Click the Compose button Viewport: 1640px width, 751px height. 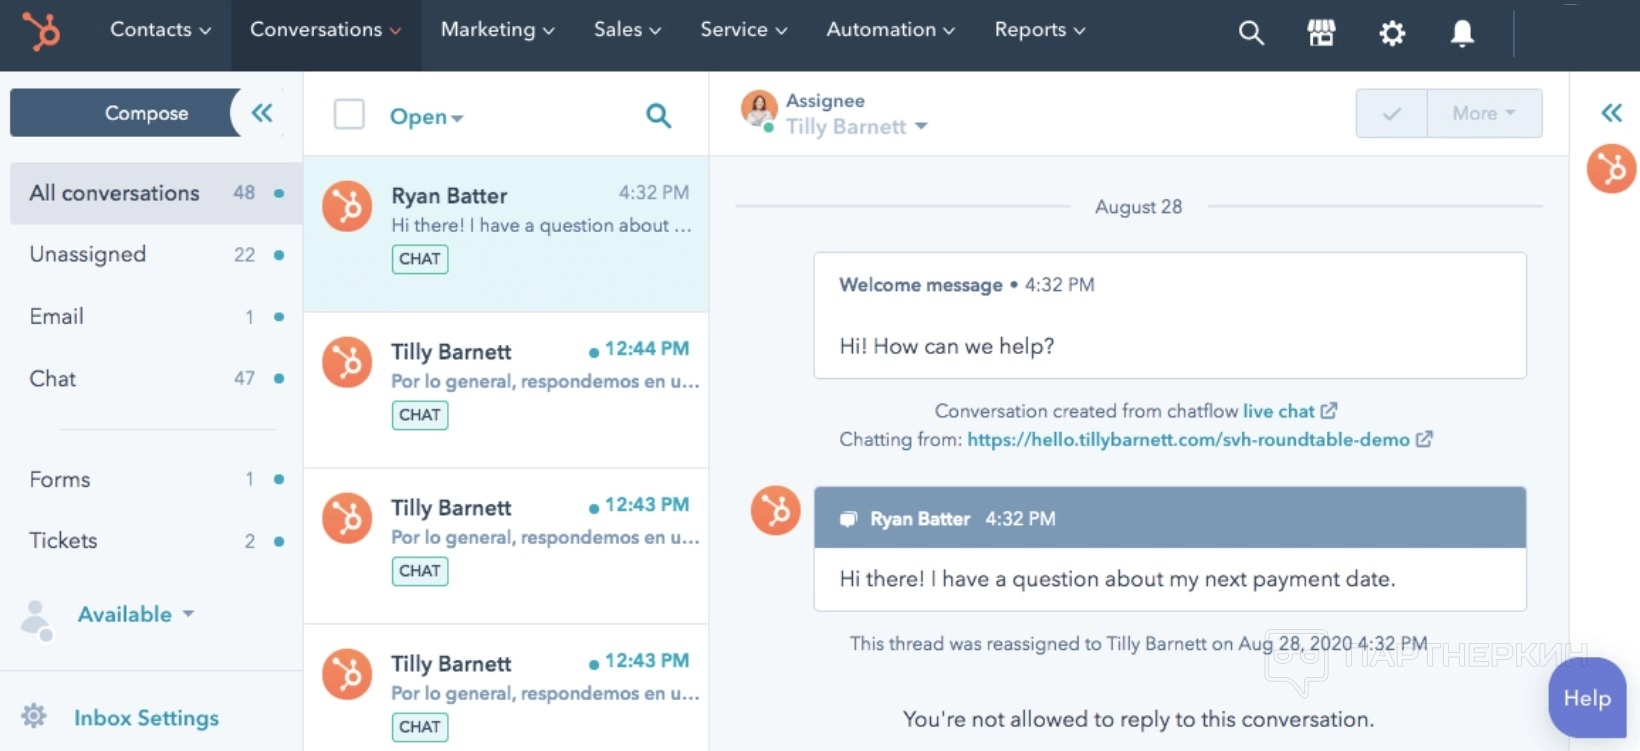point(146,113)
